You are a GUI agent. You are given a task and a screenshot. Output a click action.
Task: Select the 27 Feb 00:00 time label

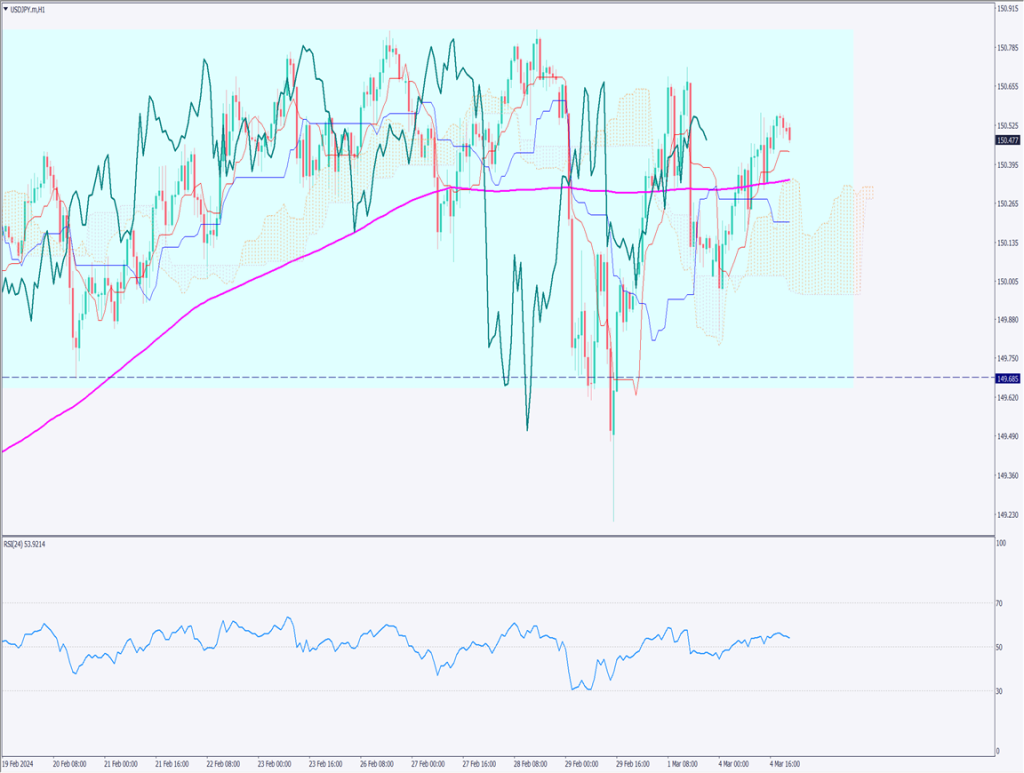(x=425, y=764)
